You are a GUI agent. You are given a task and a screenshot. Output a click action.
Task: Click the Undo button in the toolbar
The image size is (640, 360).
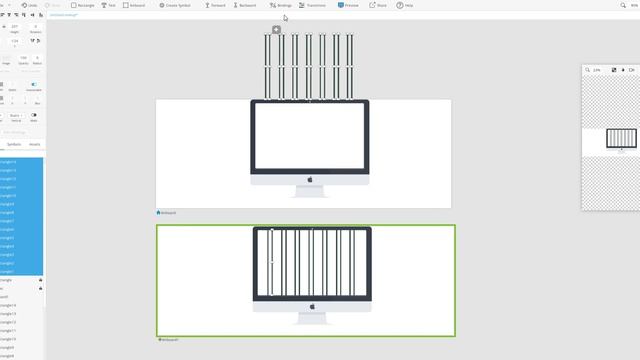(x=29, y=5)
